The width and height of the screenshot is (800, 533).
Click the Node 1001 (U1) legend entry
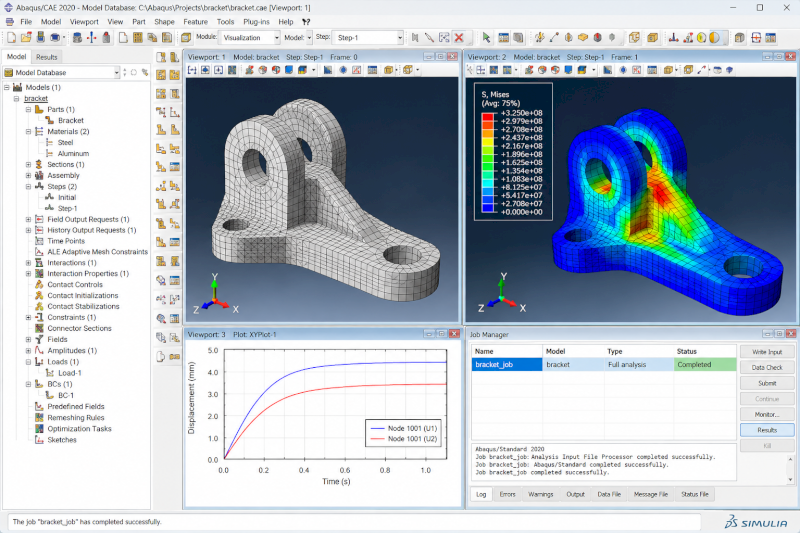[404, 428]
